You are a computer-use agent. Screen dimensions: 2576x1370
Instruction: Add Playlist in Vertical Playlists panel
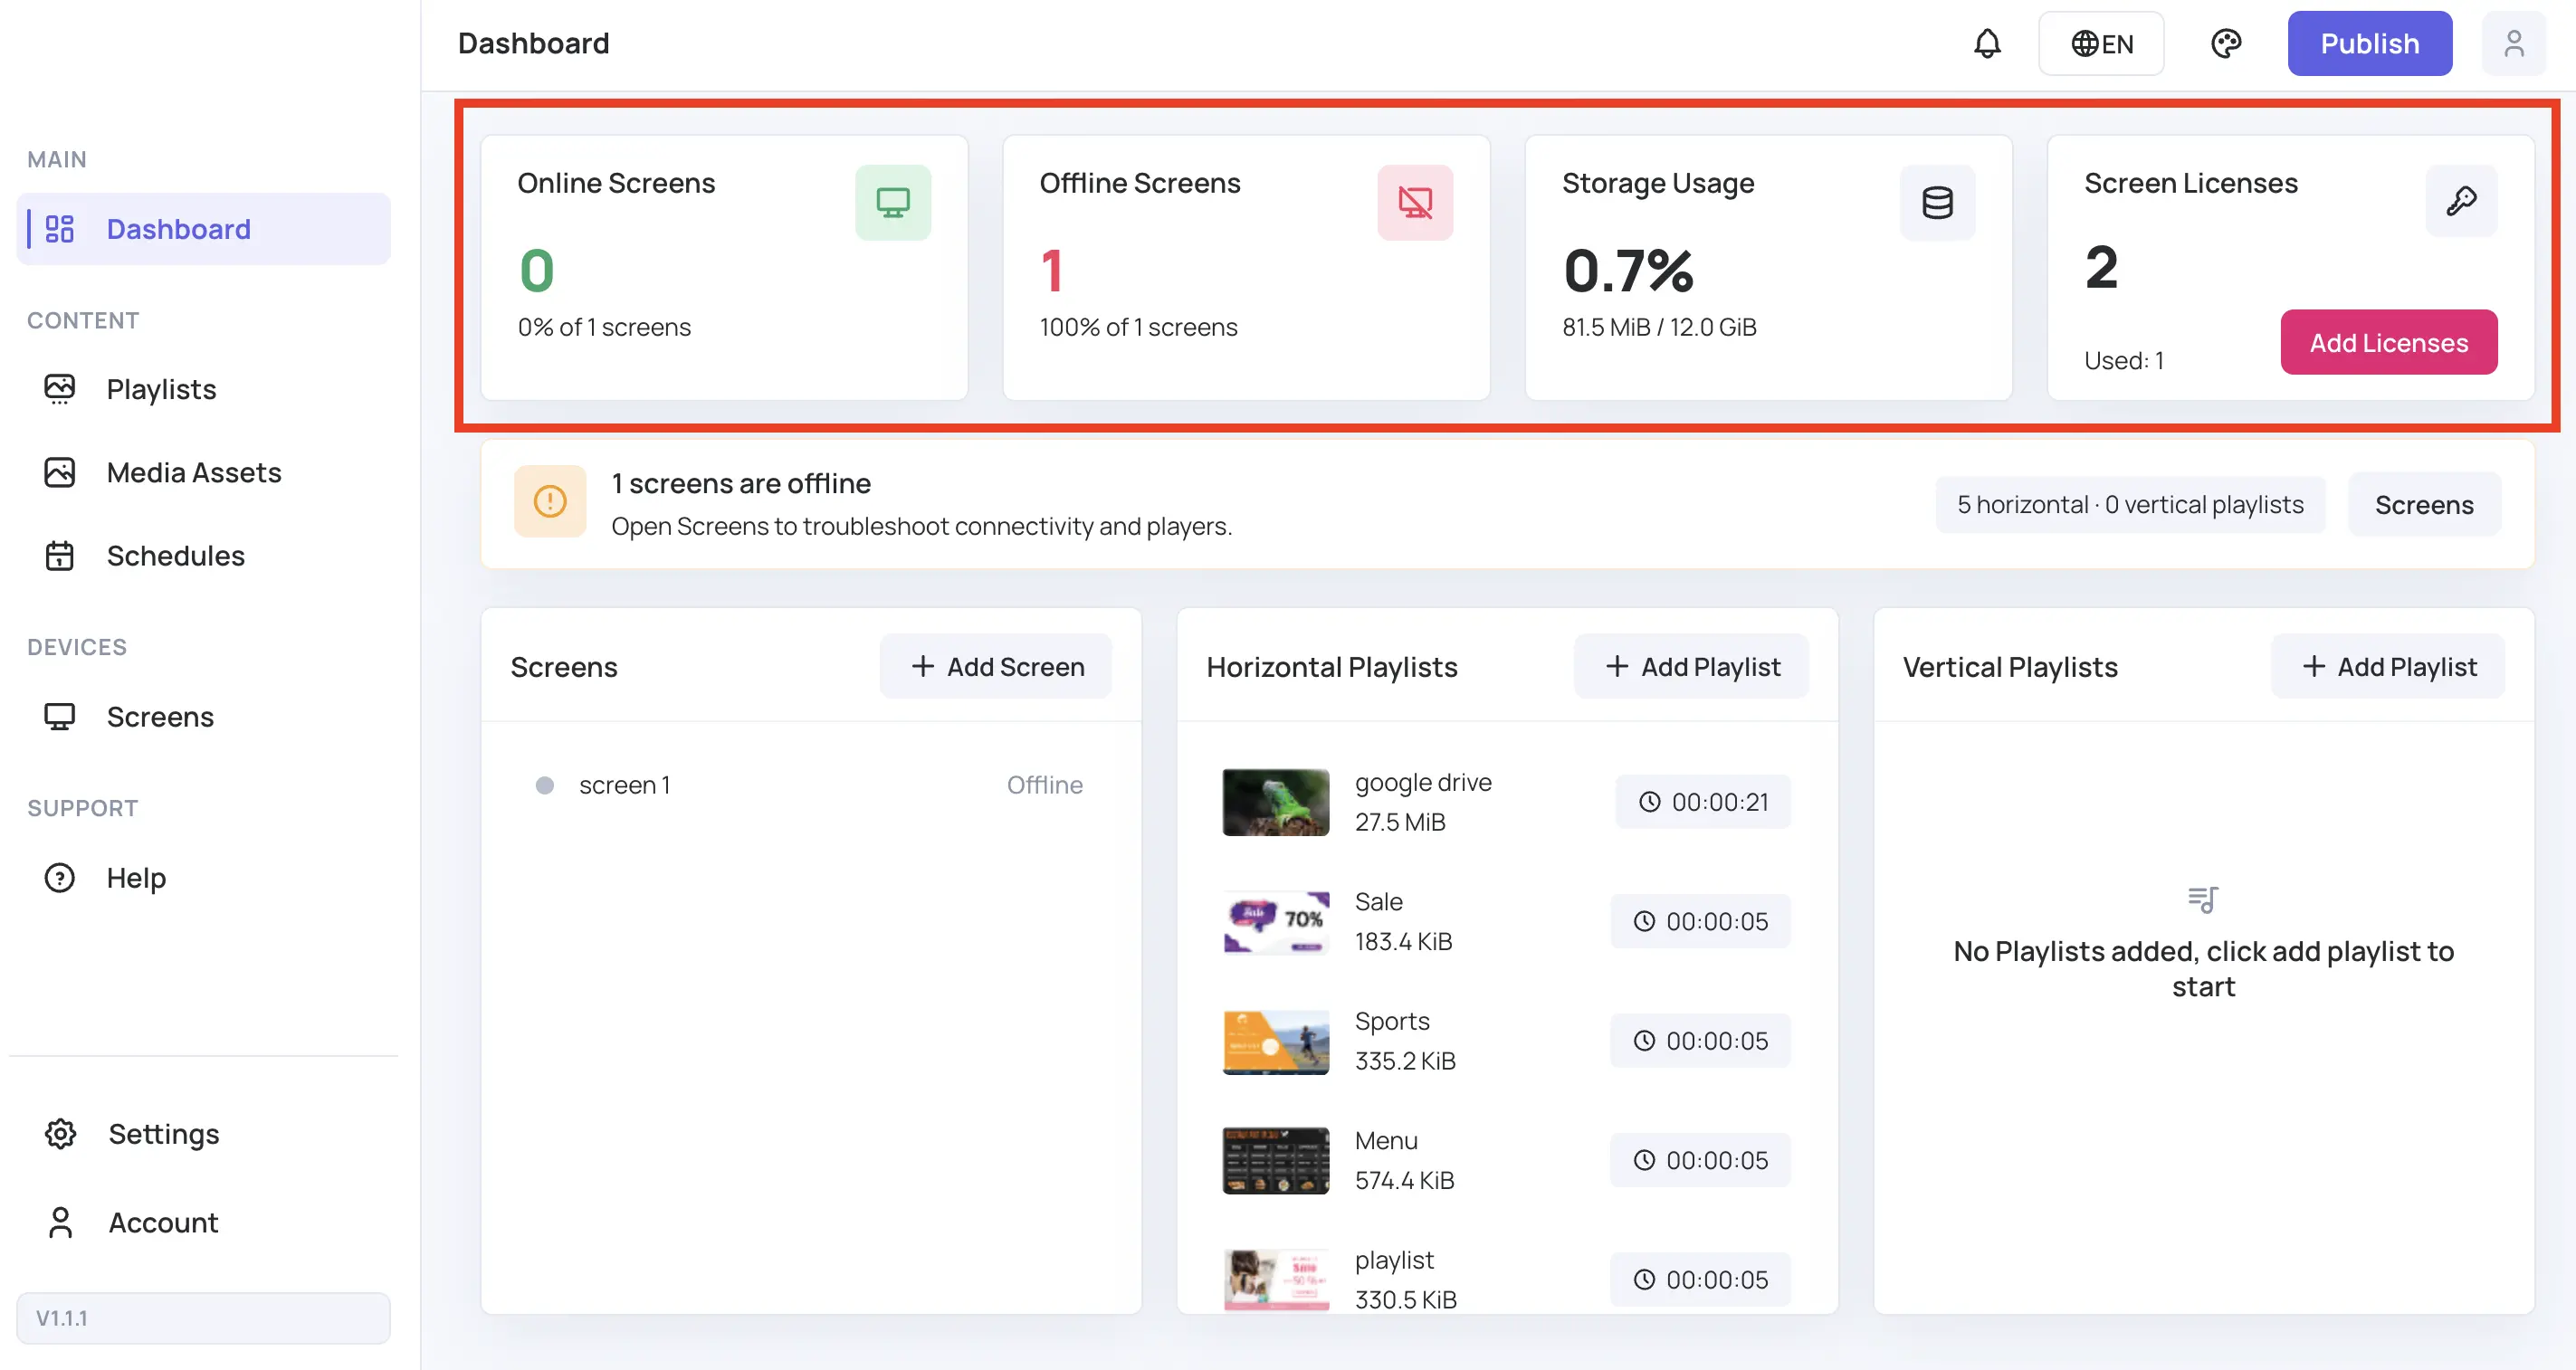tap(2387, 667)
